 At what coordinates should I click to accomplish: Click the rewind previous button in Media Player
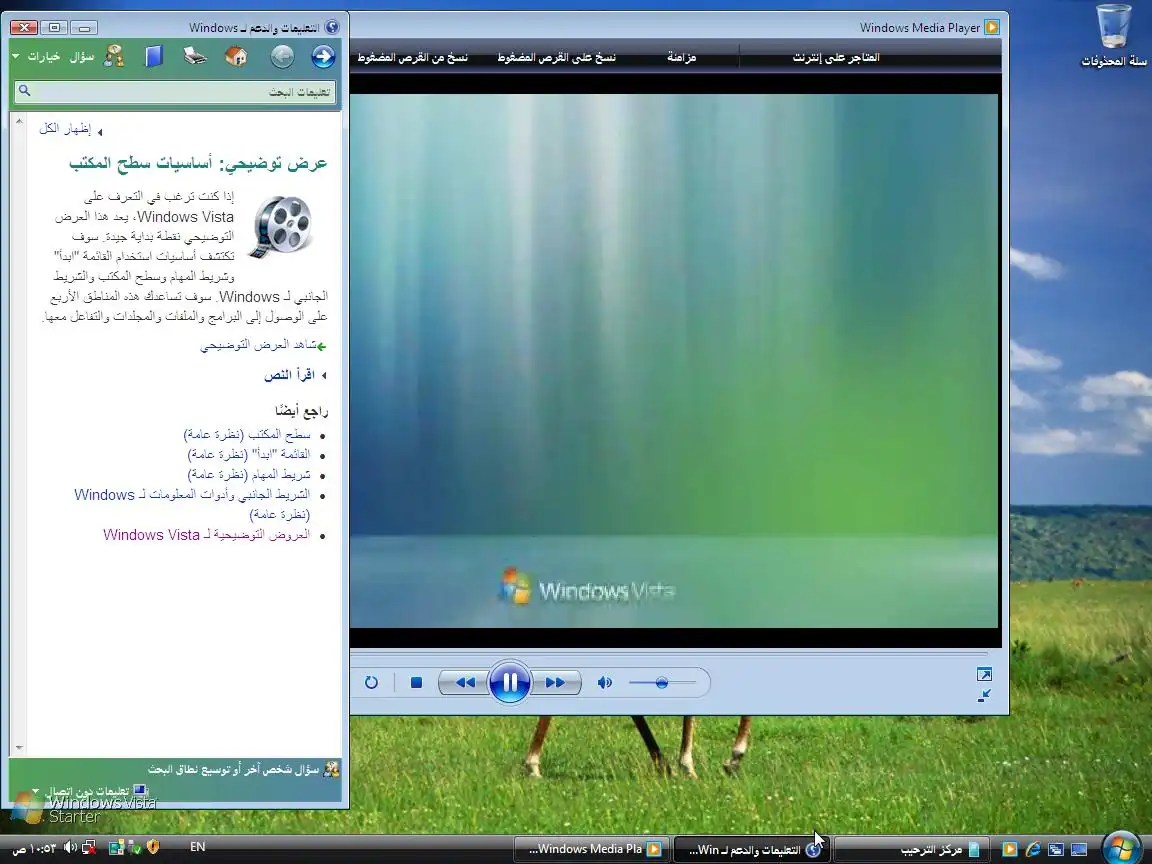464,683
